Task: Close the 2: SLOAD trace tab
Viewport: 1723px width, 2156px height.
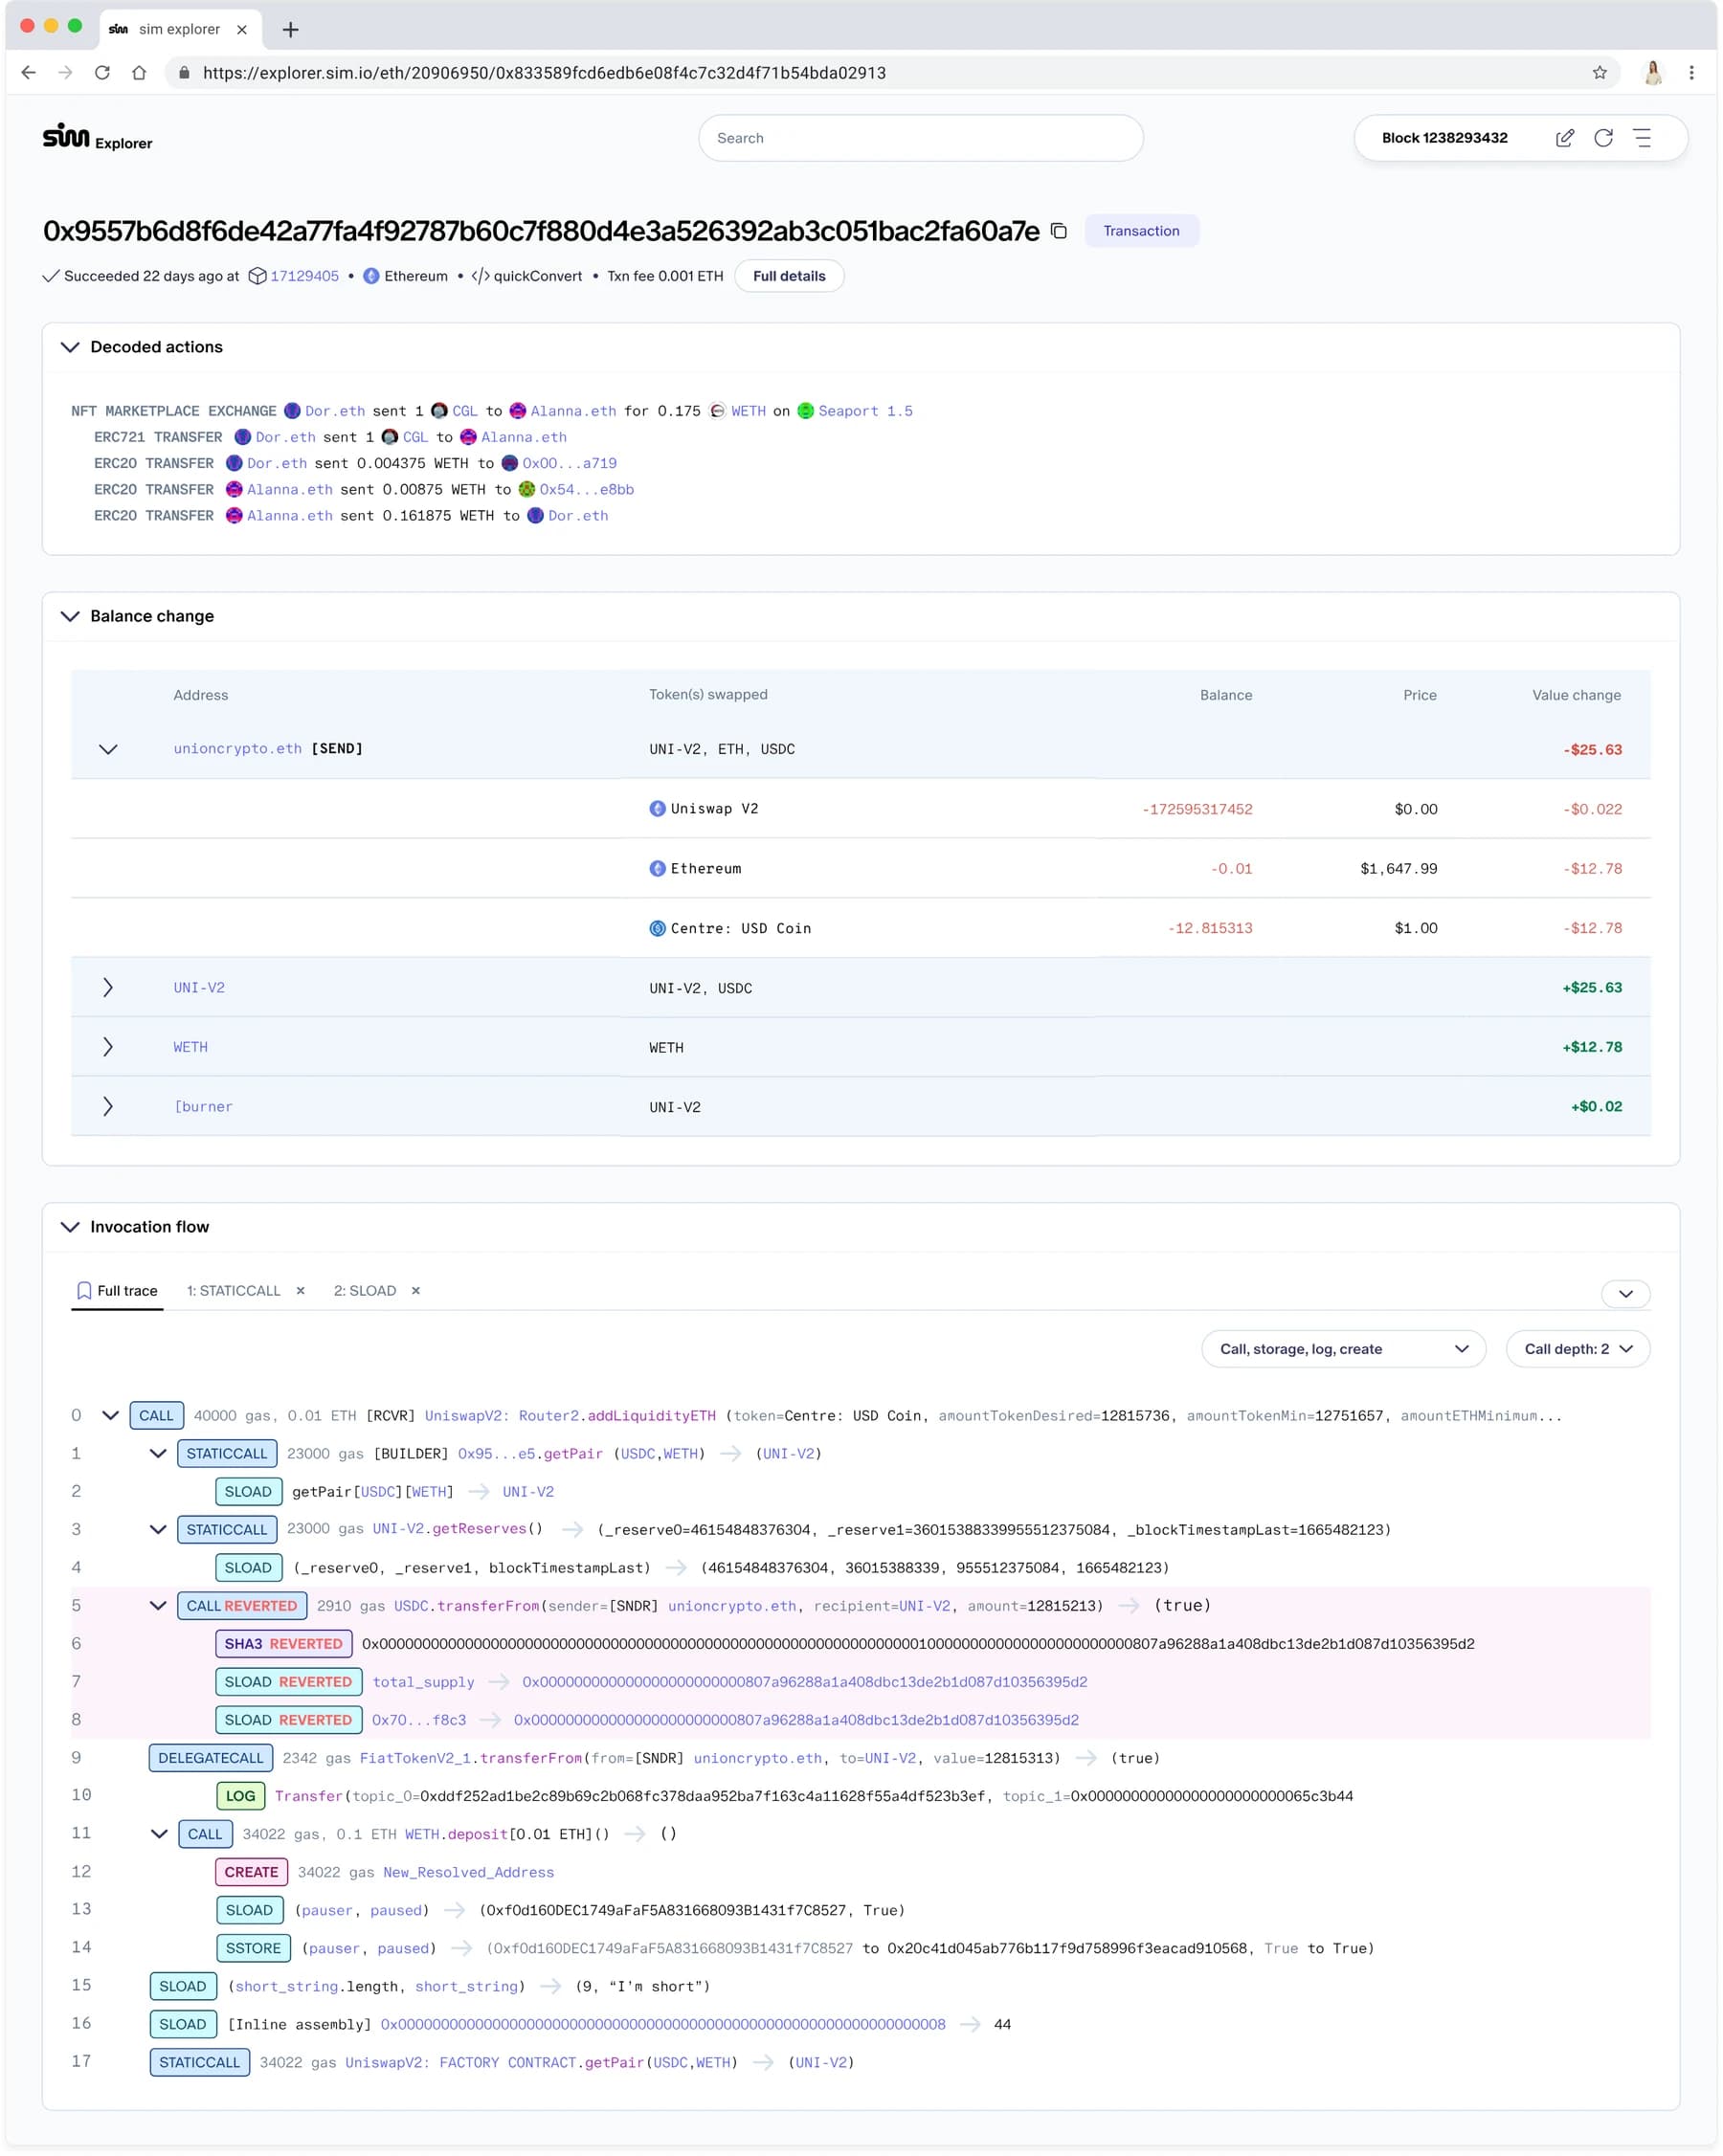Action: click(x=416, y=1291)
